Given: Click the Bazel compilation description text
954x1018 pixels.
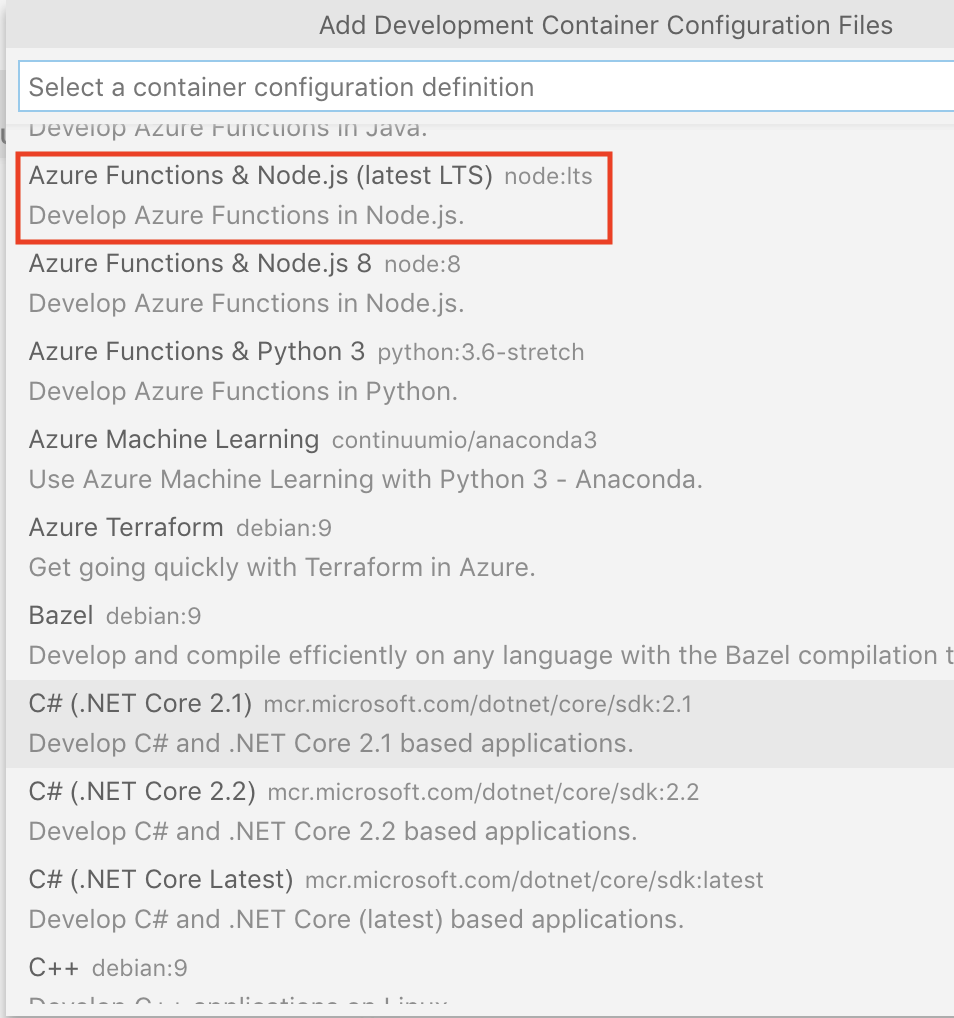Looking at the screenshot, I should pos(490,656).
